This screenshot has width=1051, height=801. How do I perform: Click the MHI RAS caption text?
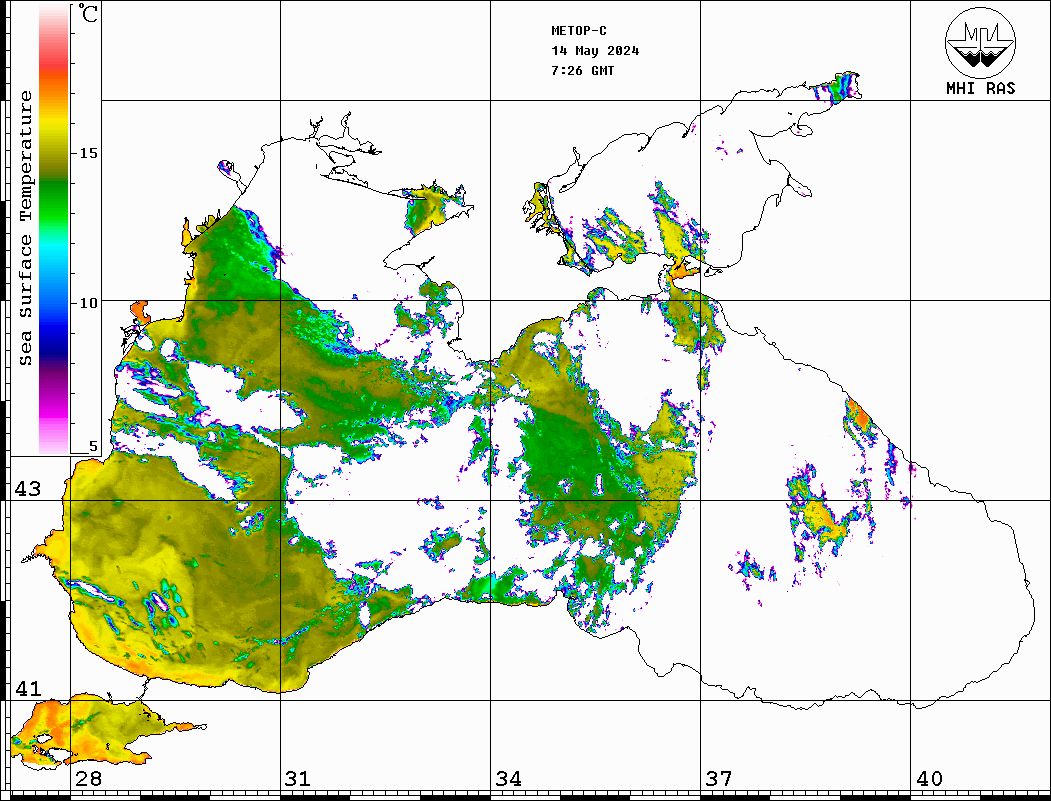[981, 88]
